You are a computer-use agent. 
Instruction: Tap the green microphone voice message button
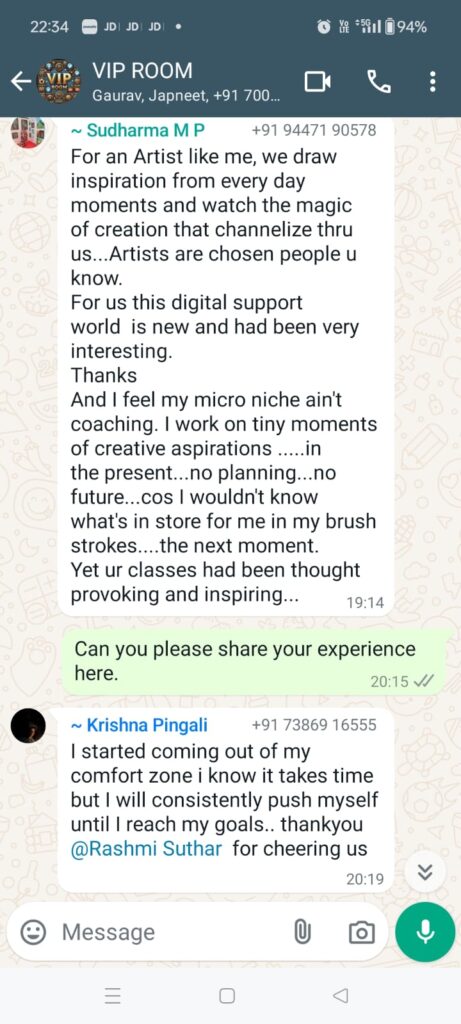pos(425,932)
